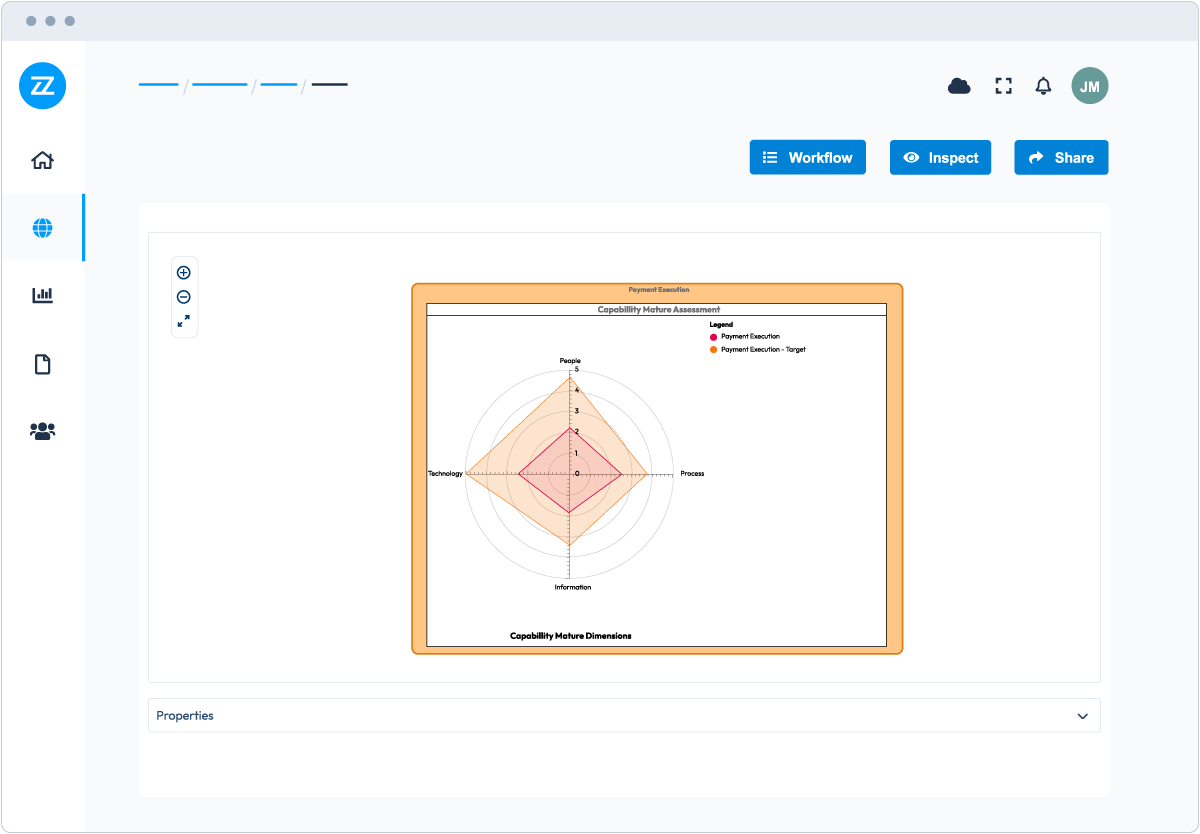Click the cloud sync icon
This screenshot has width=1200, height=834.
click(x=959, y=86)
